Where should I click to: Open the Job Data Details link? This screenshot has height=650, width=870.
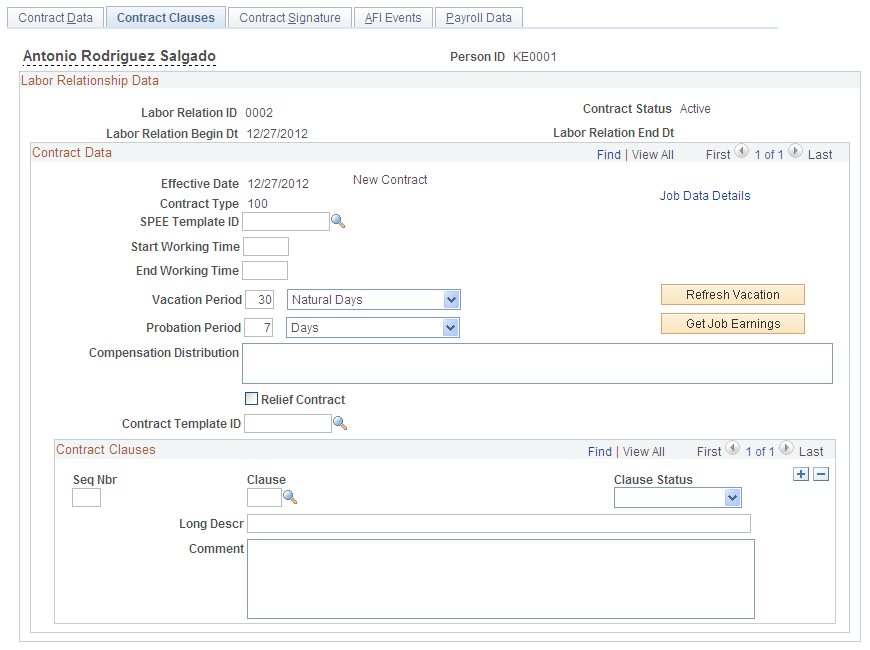[x=705, y=196]
